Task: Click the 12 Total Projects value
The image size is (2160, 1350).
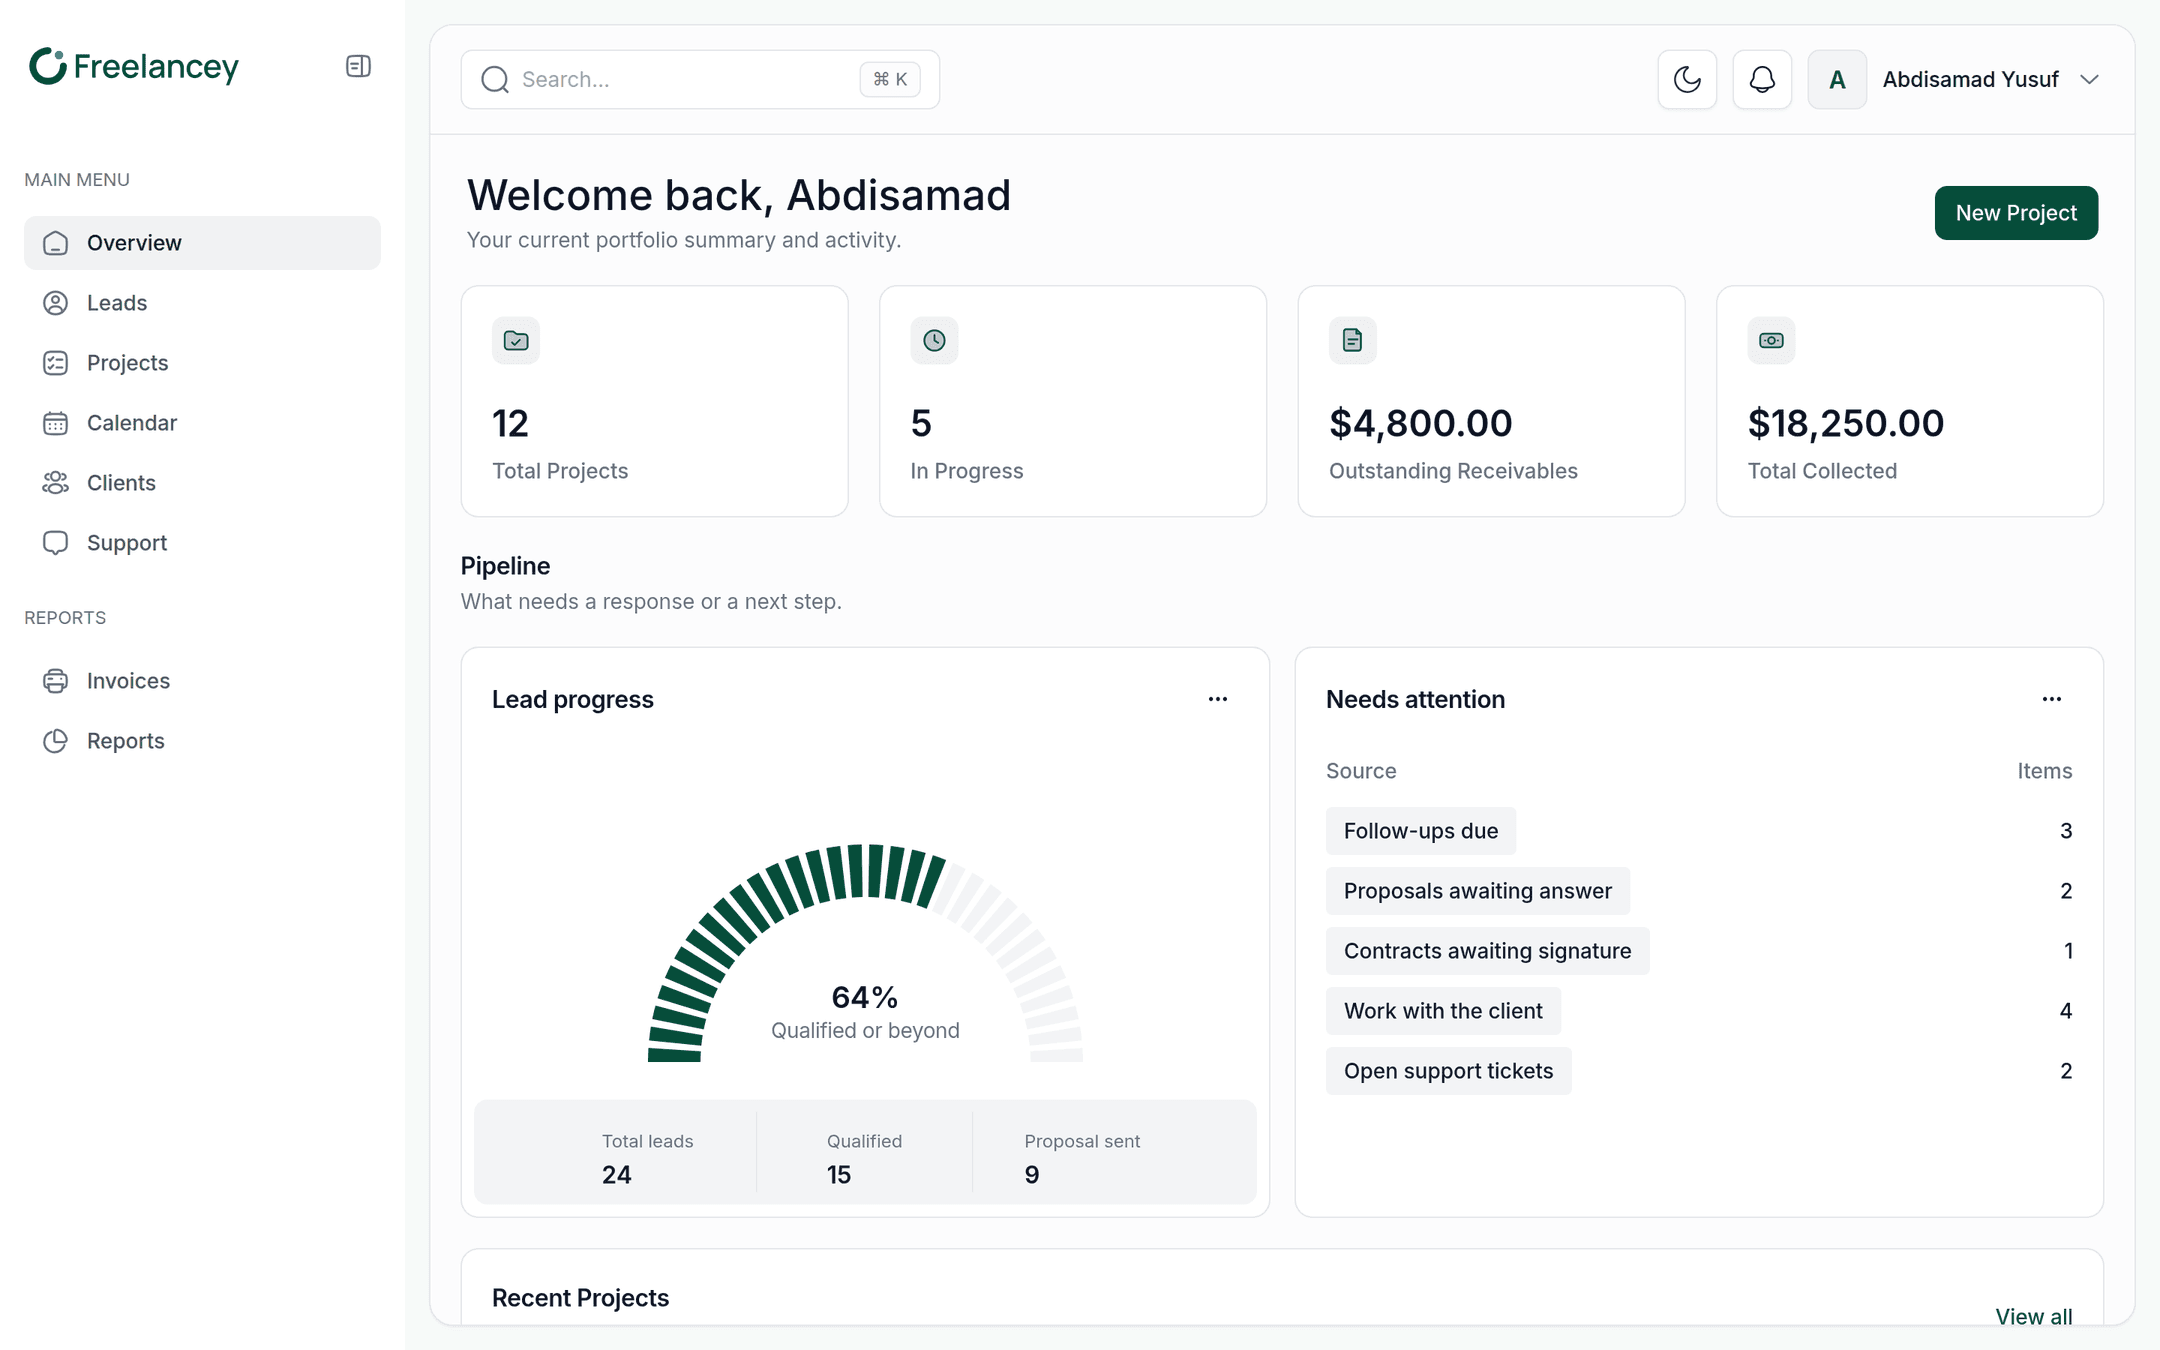Action: click(510, 423)
